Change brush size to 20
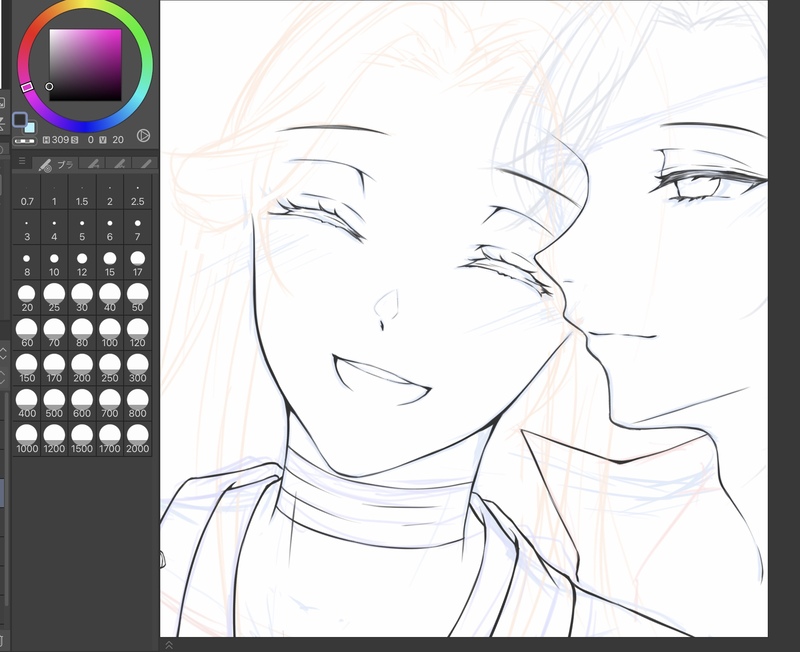The height and width of the screenshot is (652, 800). click(x=27, y=298)
